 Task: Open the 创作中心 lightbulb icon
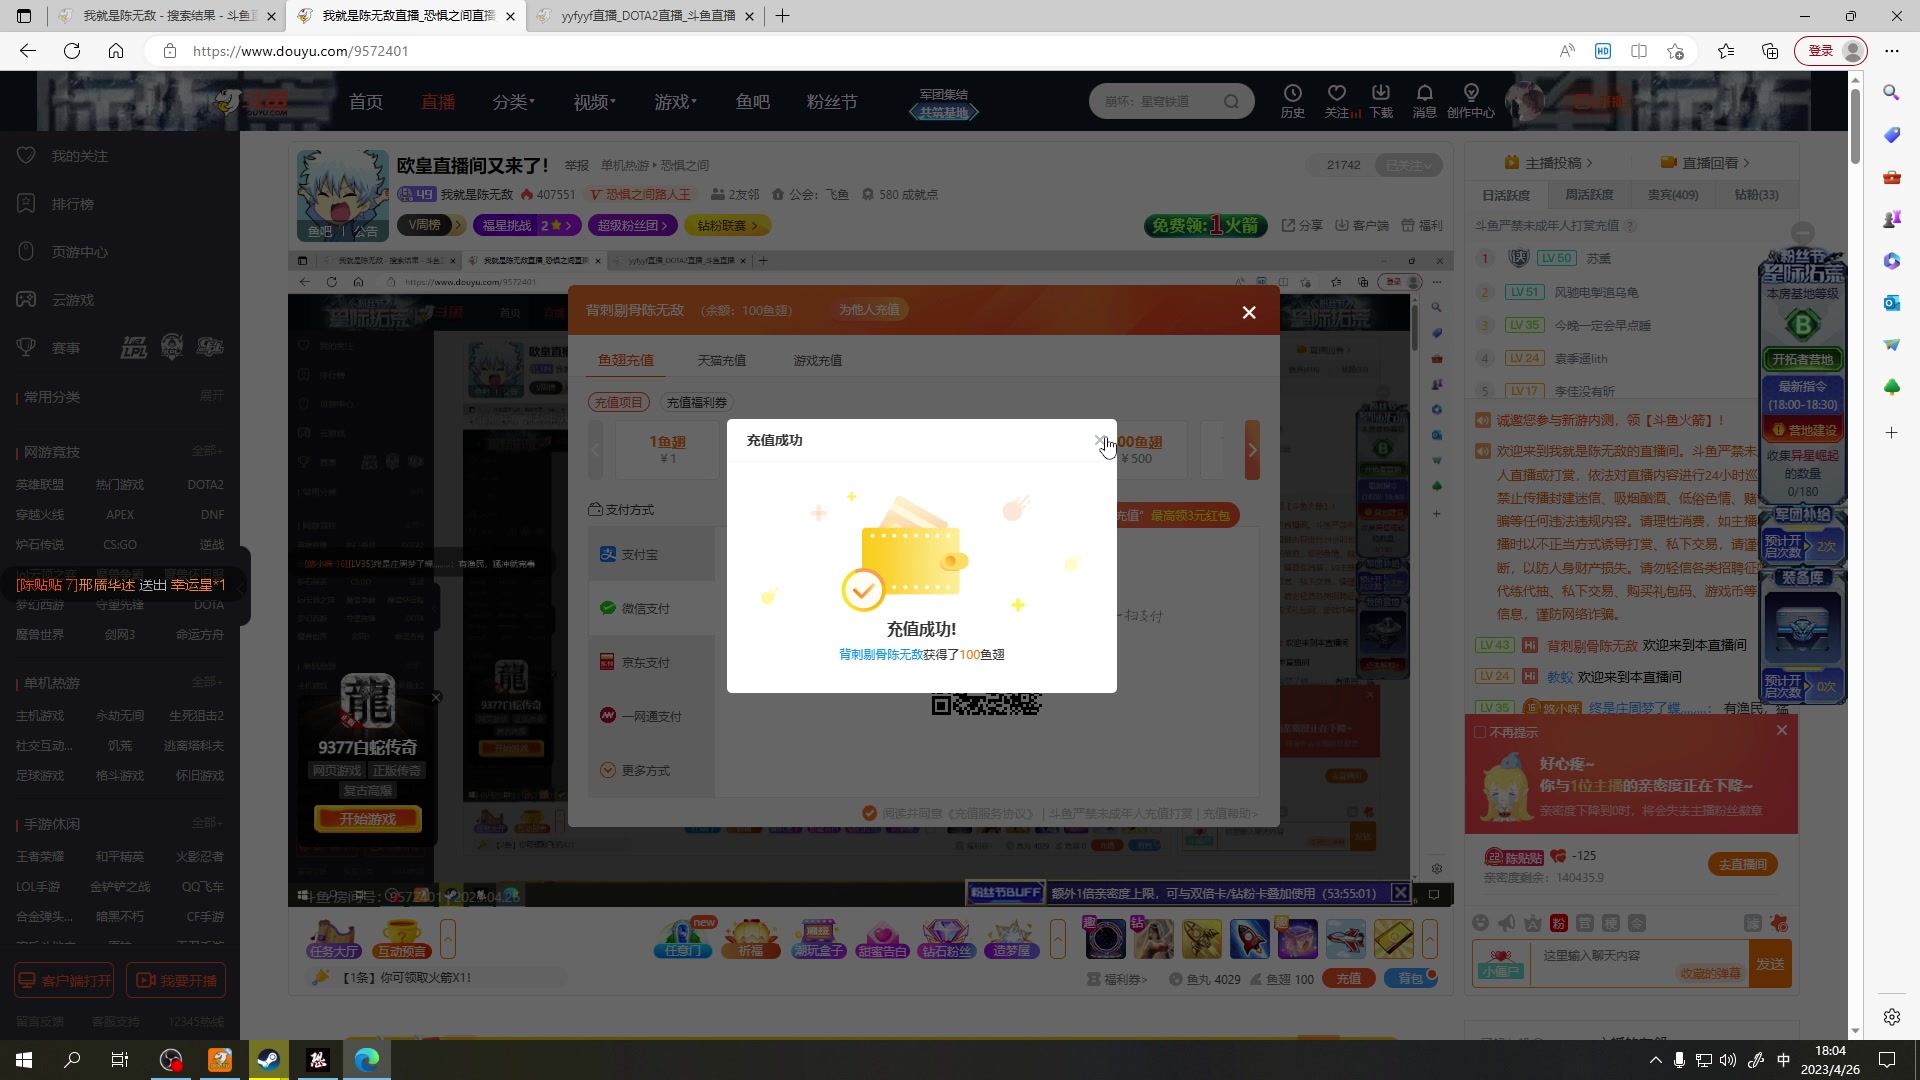click(1470, 100)
